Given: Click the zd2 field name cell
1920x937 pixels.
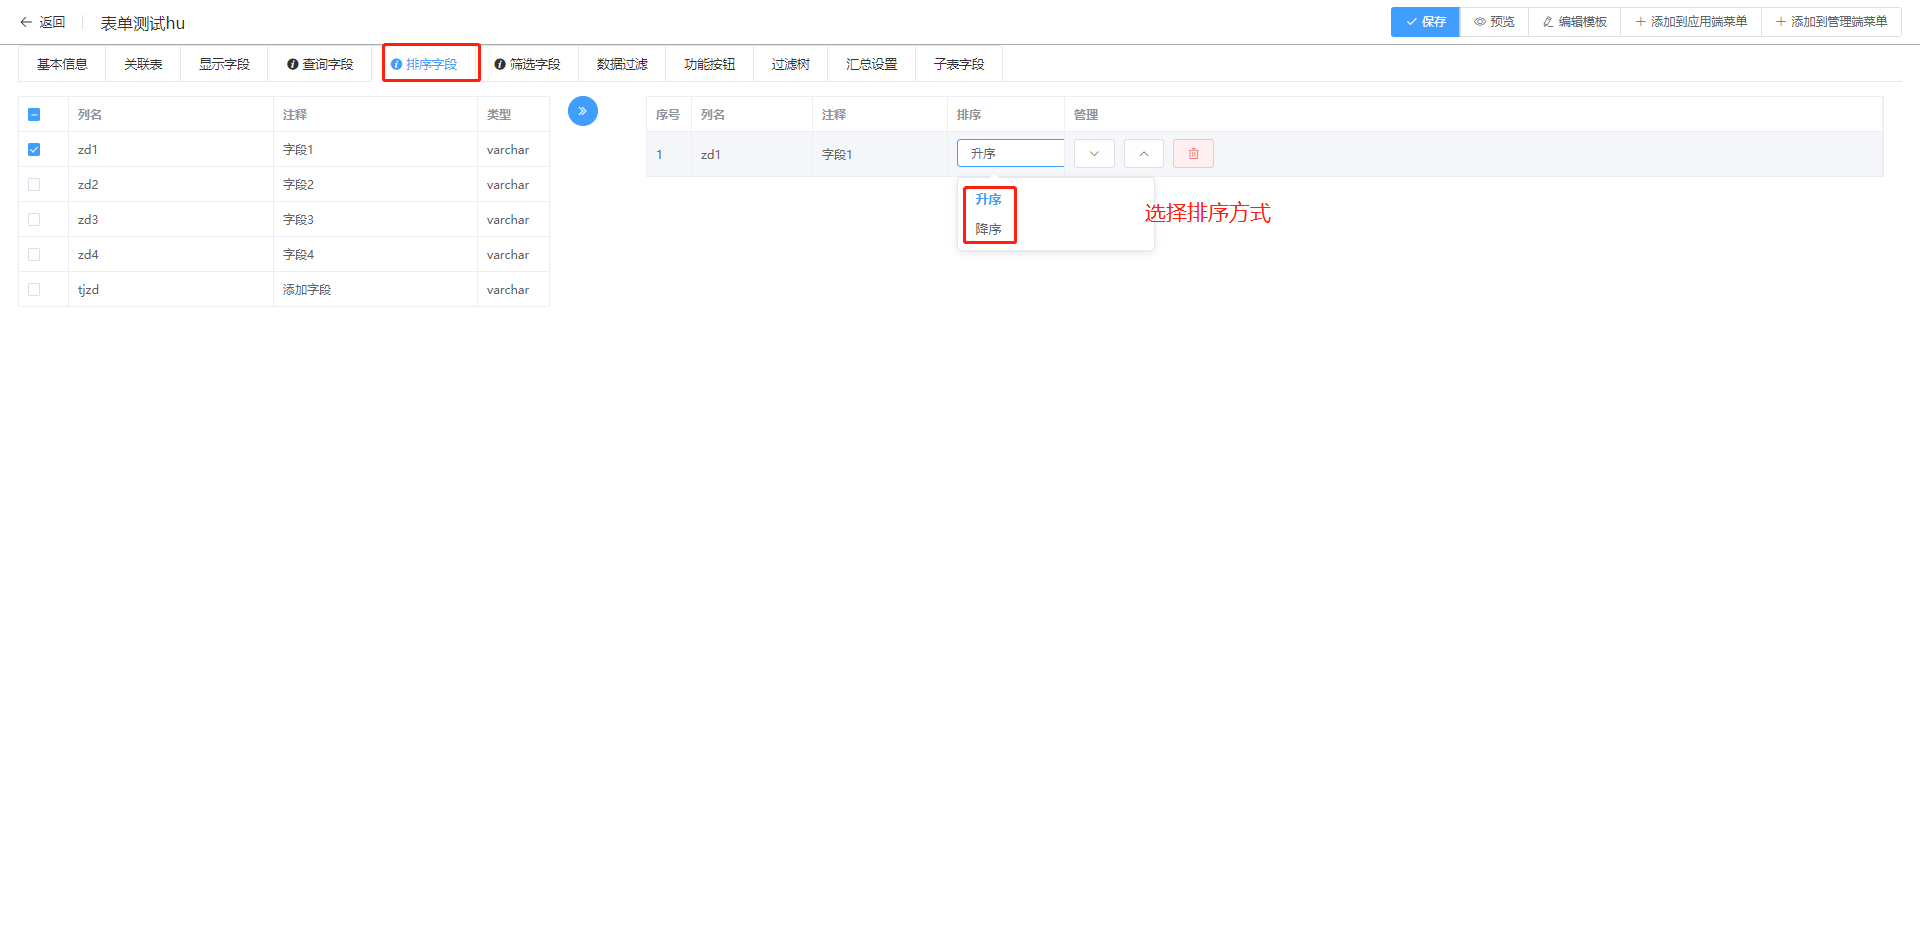Looking at the screenshot, I should (x=88, y=185).
